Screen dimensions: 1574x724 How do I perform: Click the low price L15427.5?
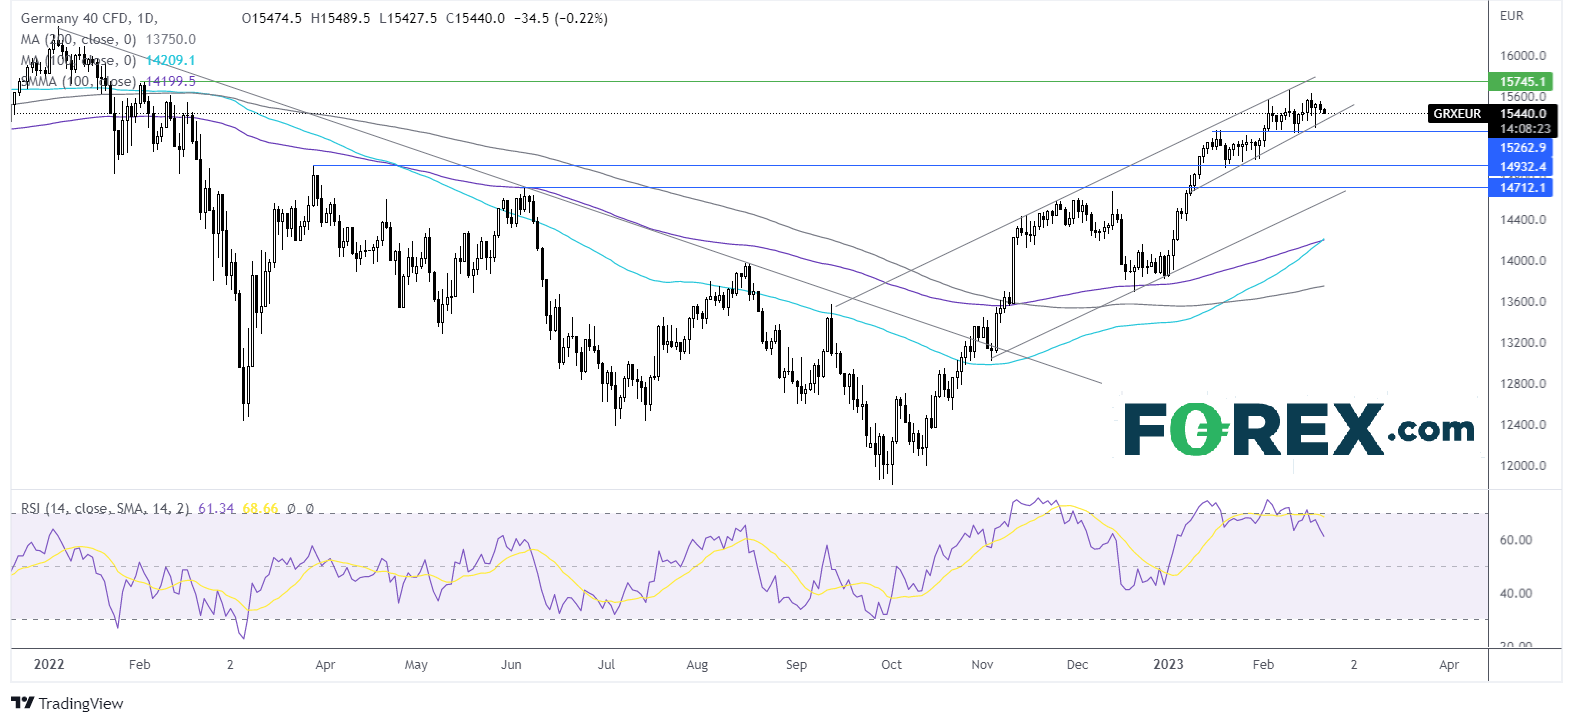click(x=408, y=18)
